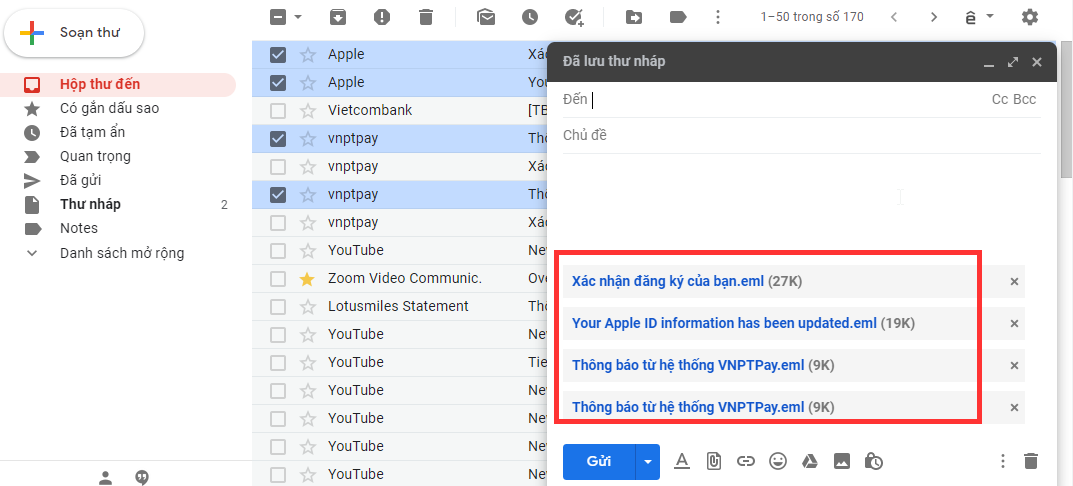Click the blue Gửi send button
This screenshot has width=1073, height=486.
pyautogui.click(x=598, y=461)
